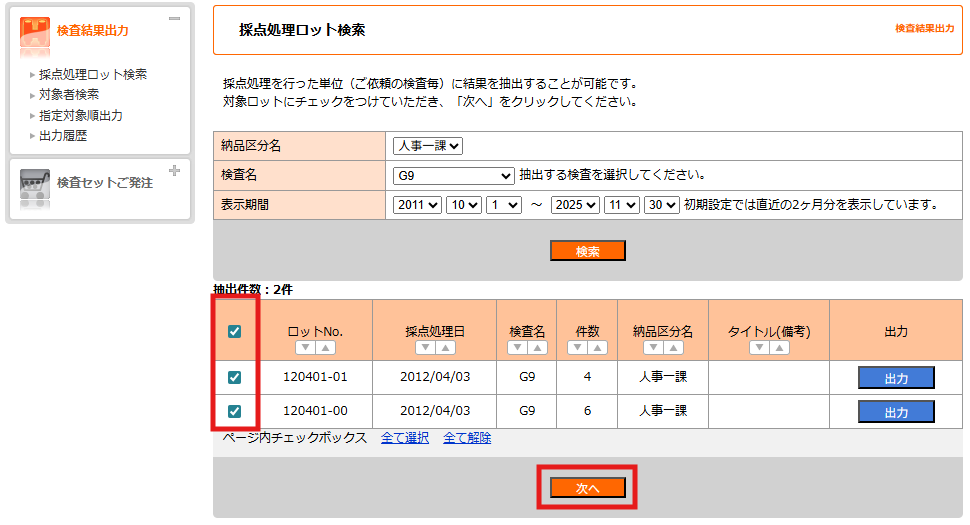Viewport: 970px width, 525px height.
Task: Open the 検査名 G9 dropdown
Action: pyautogui.click(x=453, y=175)
